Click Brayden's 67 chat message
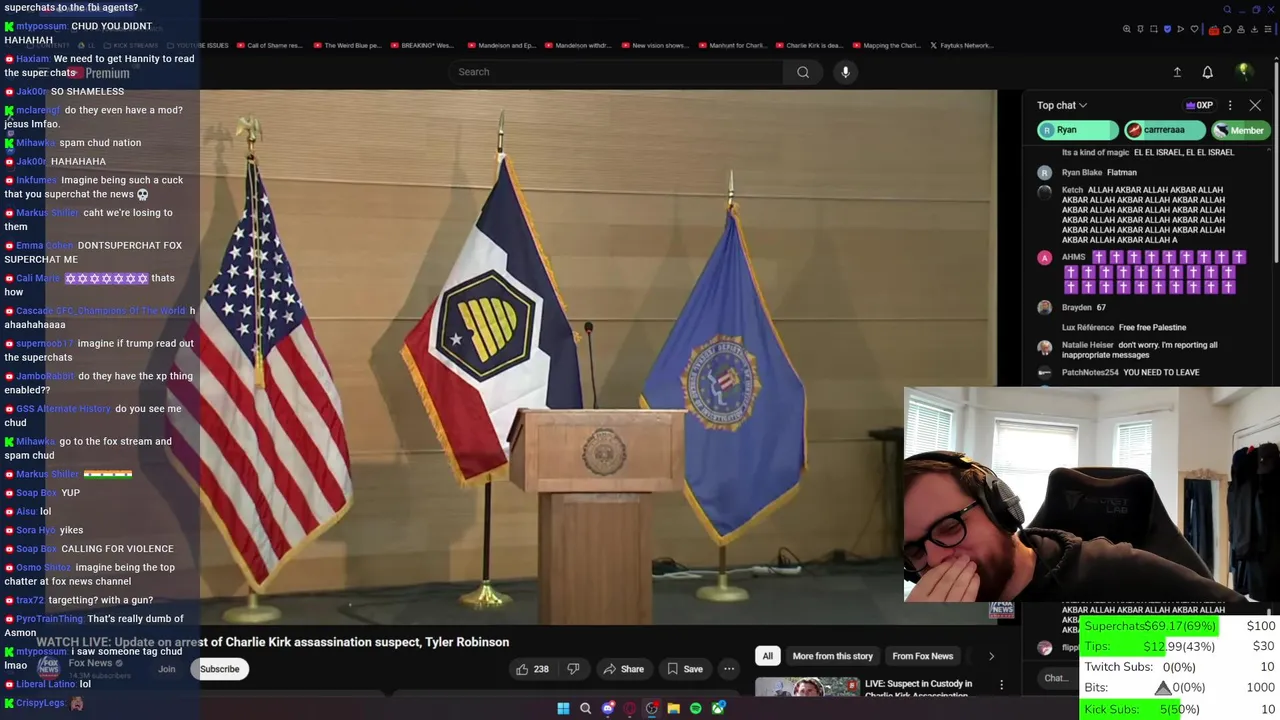This screenshot has height=720, width=1280. [x=1100, y=307]
